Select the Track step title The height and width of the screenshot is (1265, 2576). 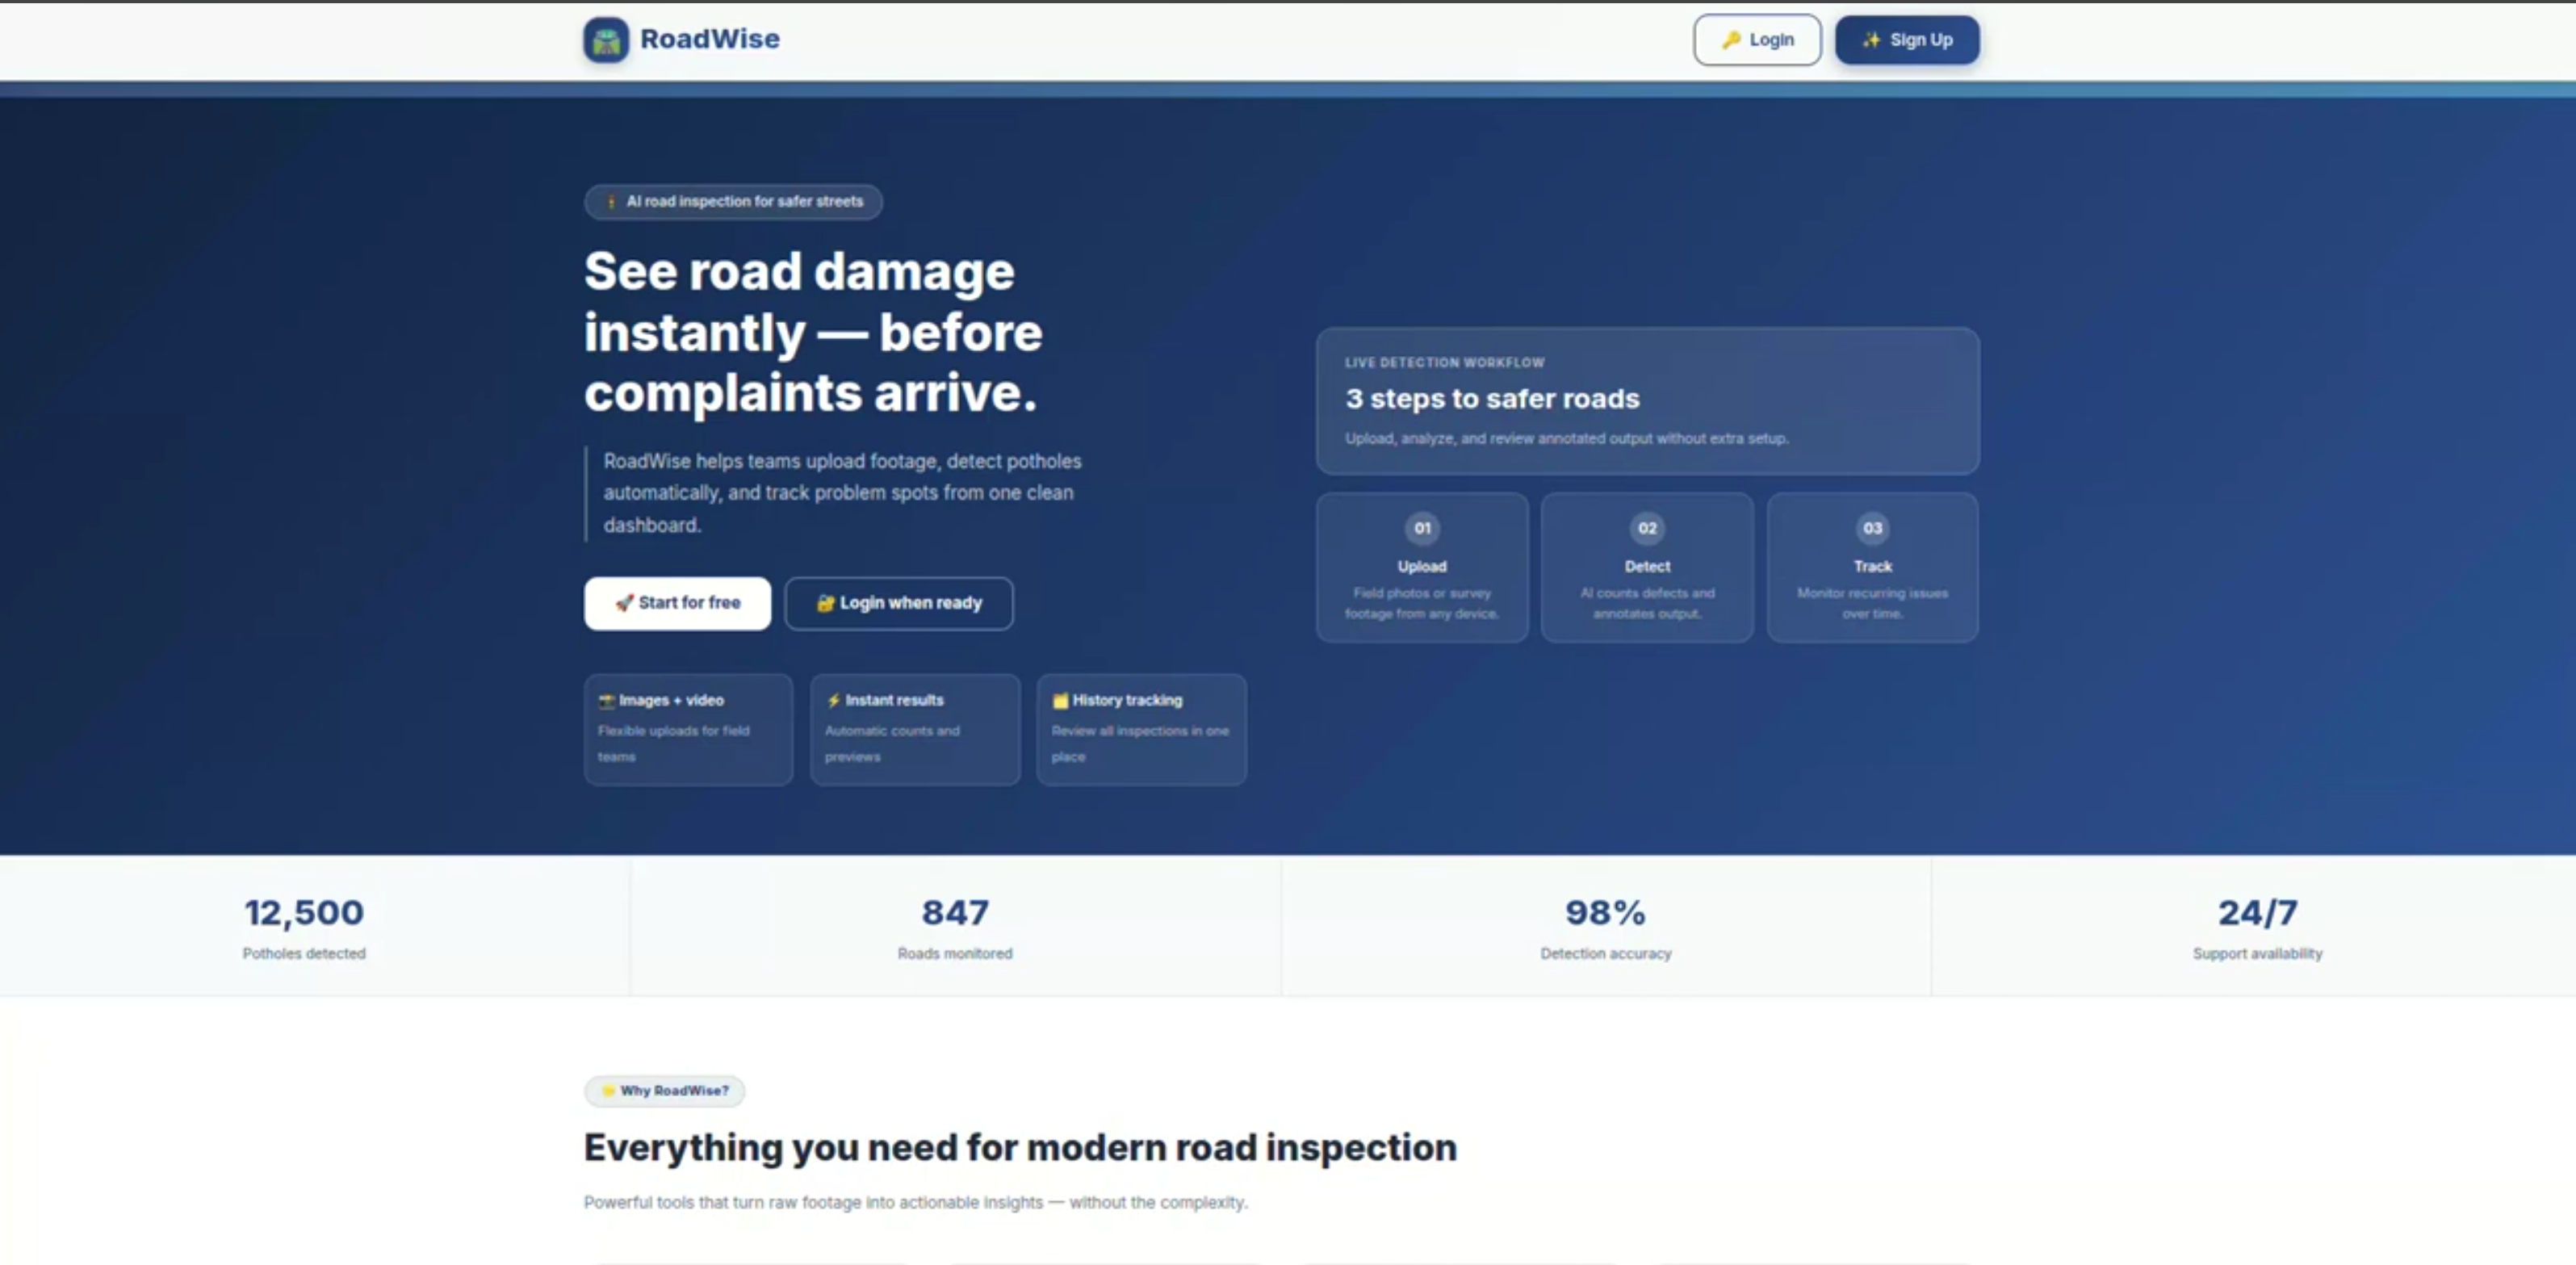[1872, 566]
